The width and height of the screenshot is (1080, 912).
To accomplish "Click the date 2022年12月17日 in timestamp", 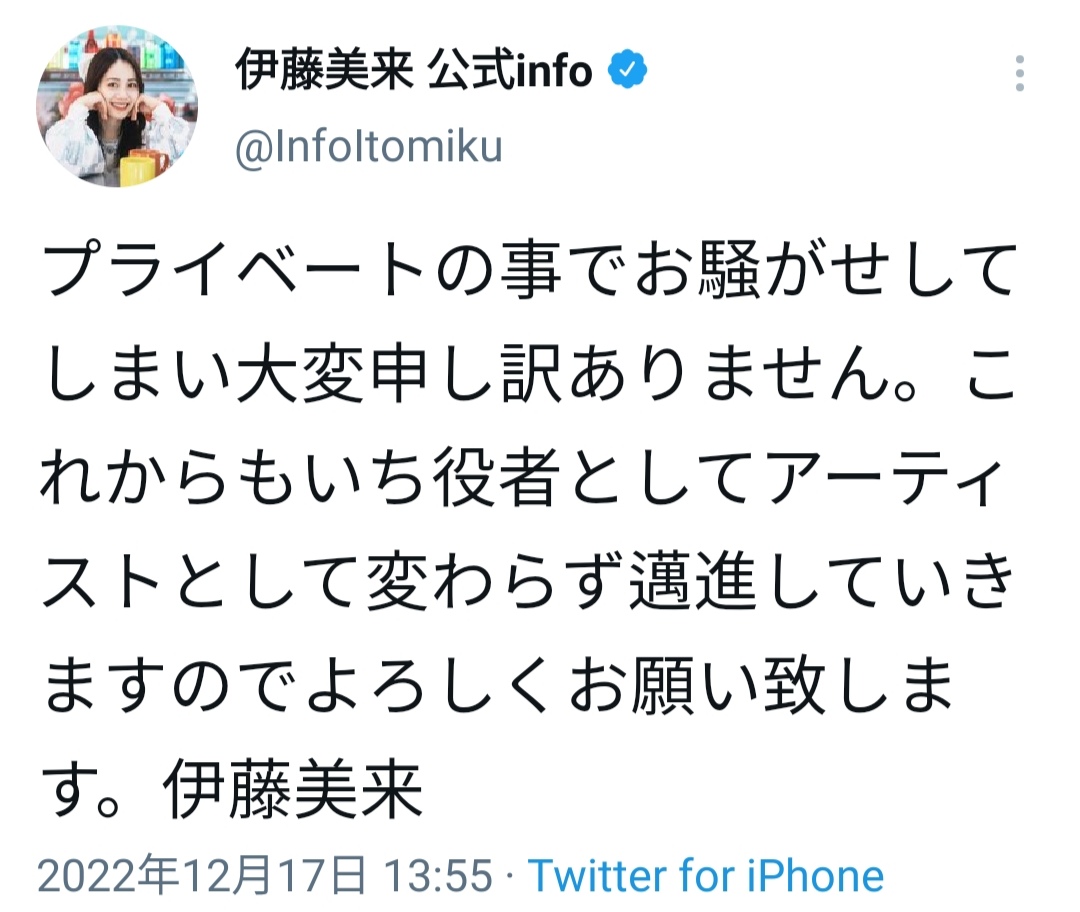I will (x=200, y=877).
